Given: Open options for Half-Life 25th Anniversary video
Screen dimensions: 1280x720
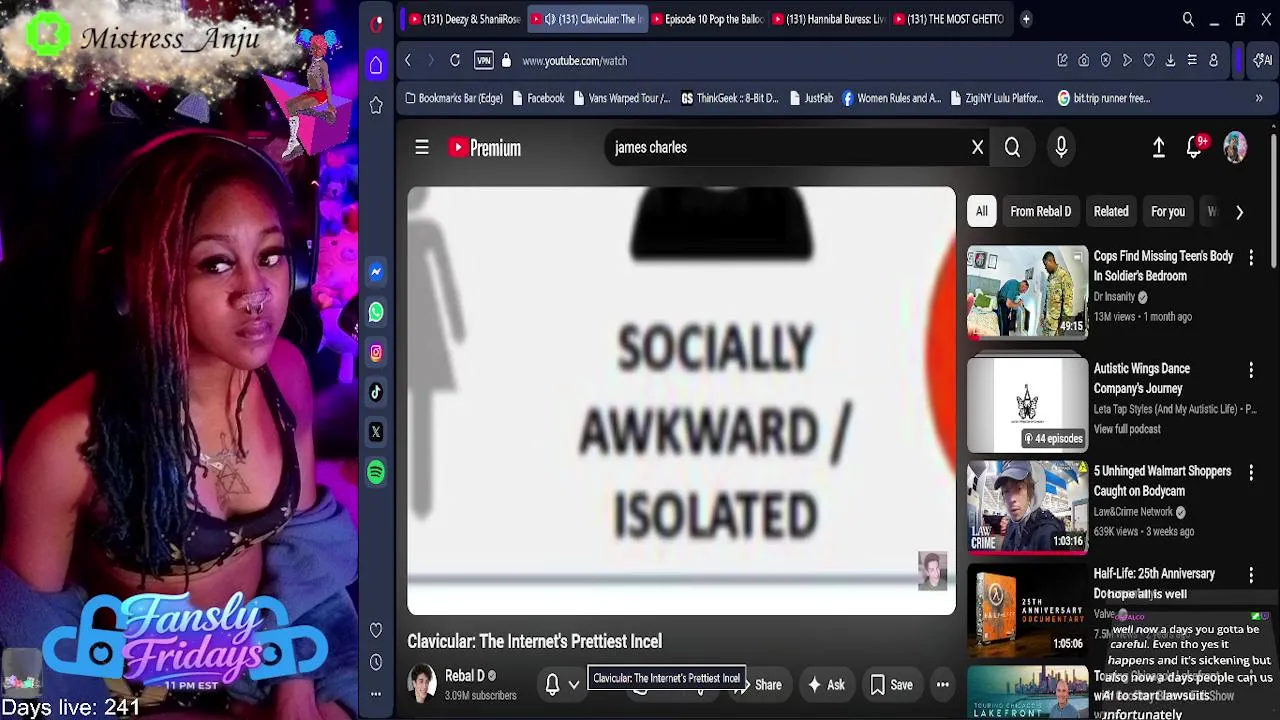Looking at the screenshot, I should (x=1251, y=575).
